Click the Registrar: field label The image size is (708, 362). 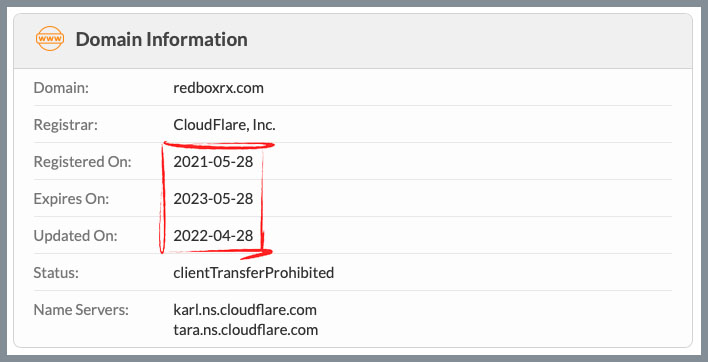click(65, 125)
